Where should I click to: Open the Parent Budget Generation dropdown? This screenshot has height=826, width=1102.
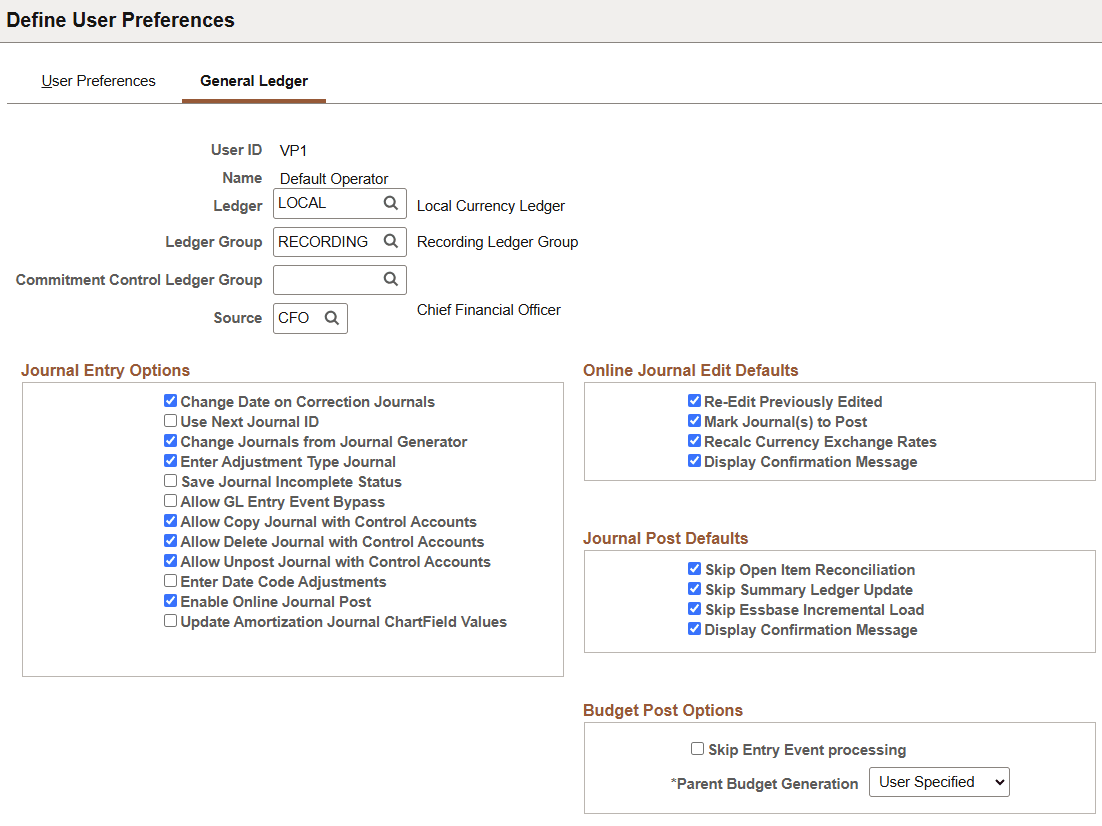coord(938,781)
